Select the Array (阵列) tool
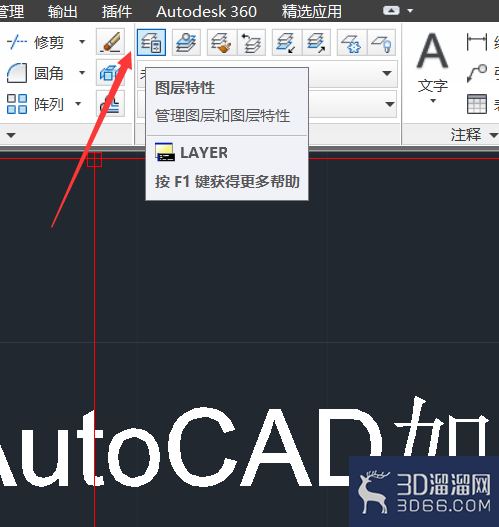Image resolution: width=499 pixels, height=527 pixels. pos(35,104)
